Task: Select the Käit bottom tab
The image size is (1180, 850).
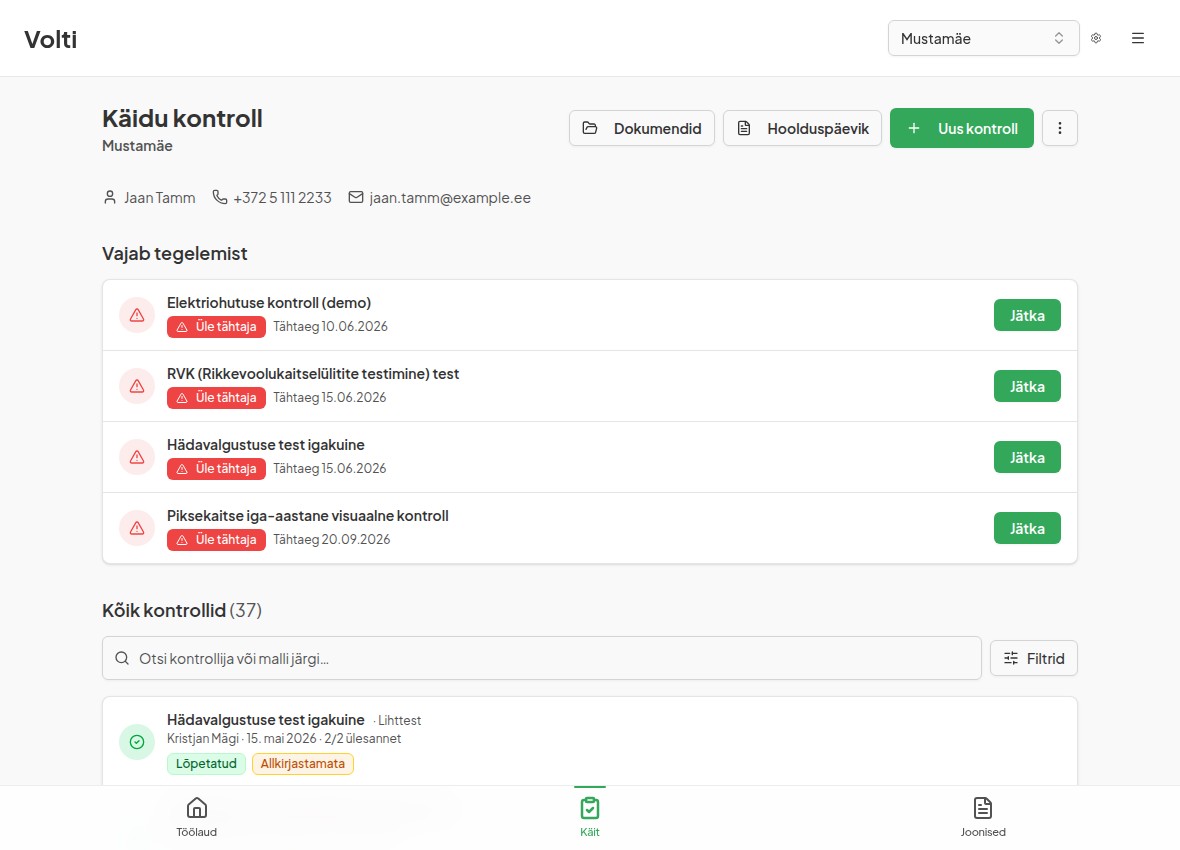Action: coord(590,817)
